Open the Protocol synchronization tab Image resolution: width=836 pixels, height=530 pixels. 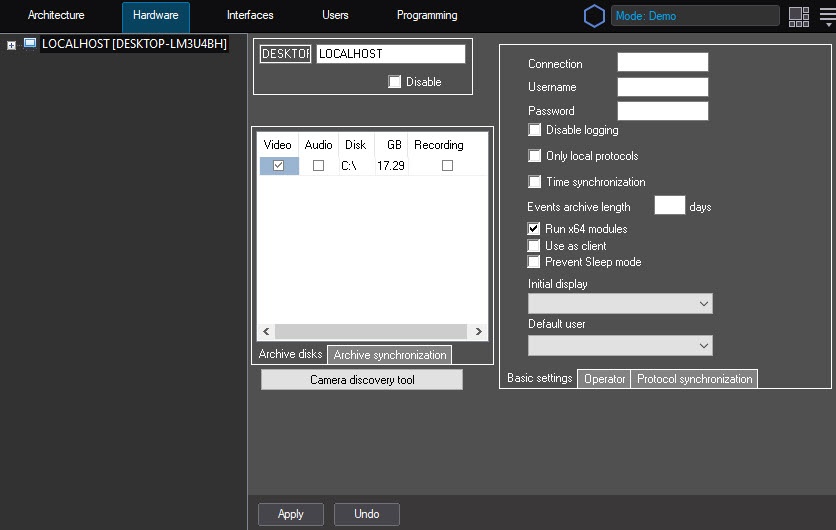tap(694, 379)
